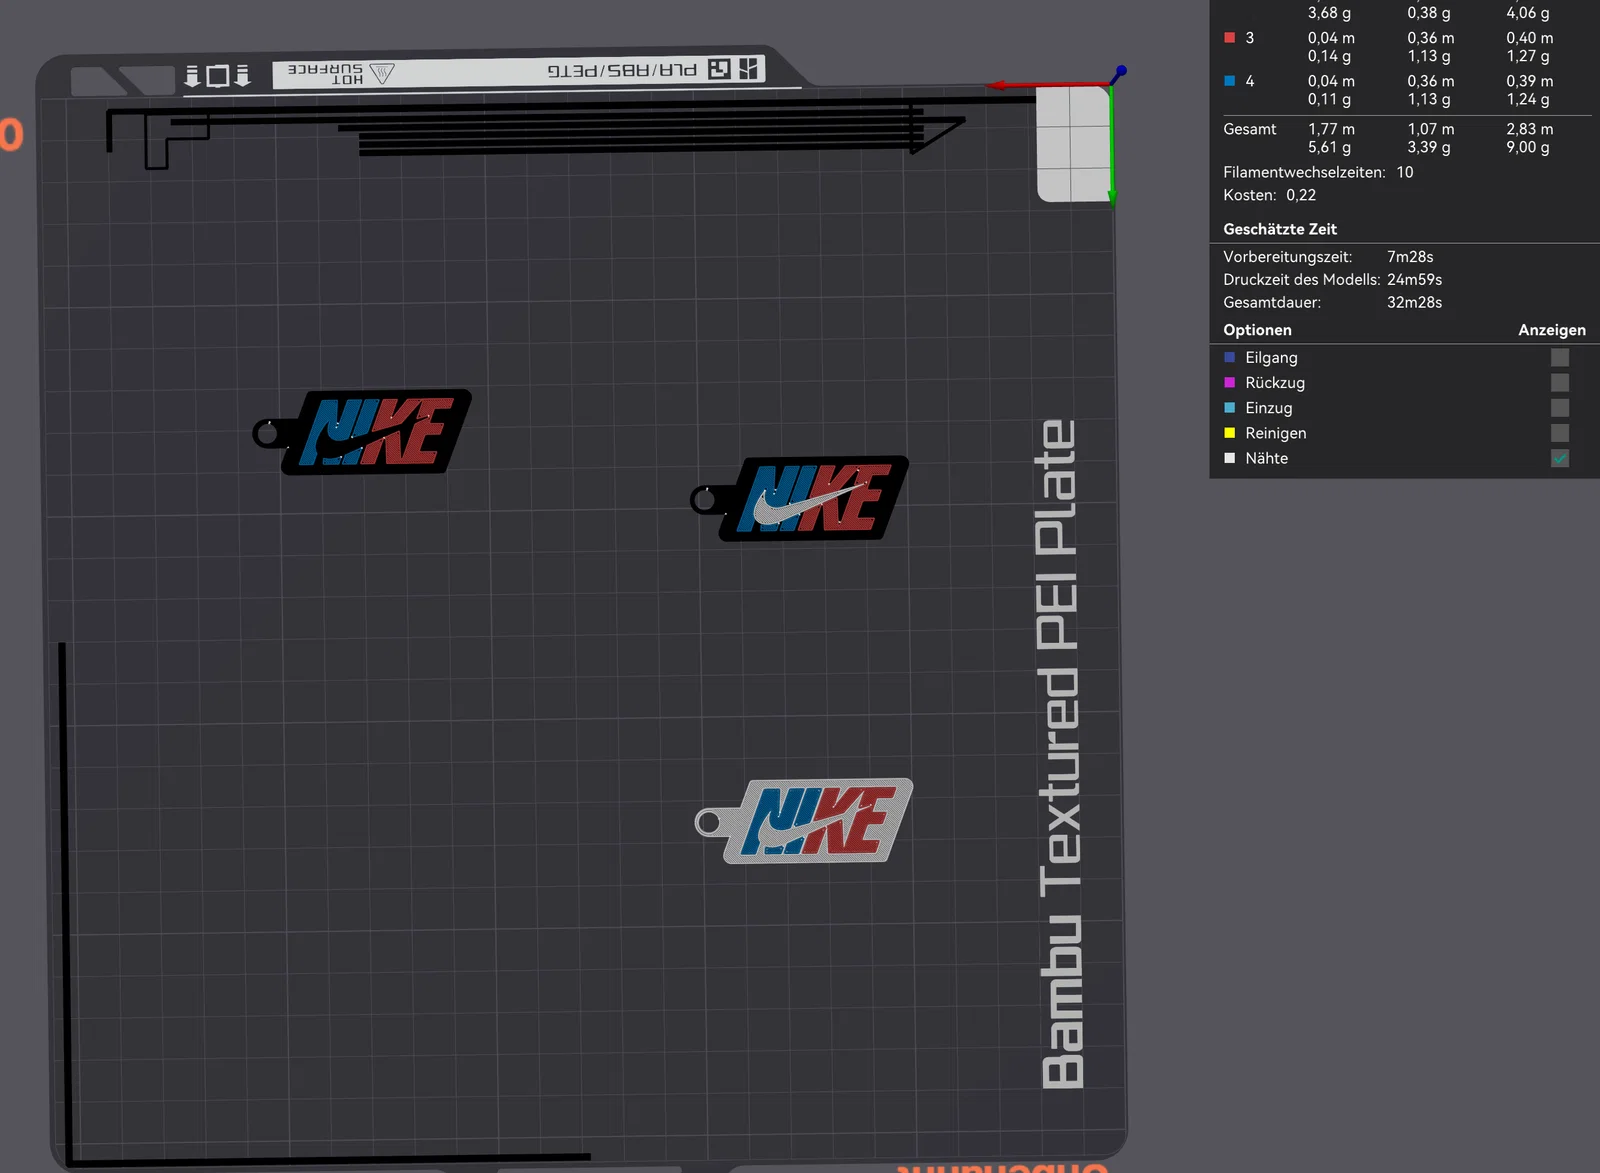Viewport: 1600px width, 1173px height.
Task: Click the Gesamt value "1,07 m"
Action: pos(1431,129)
